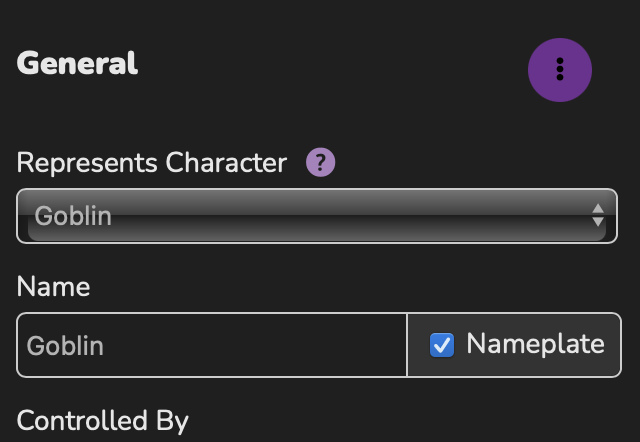Uncheck the Nameplate checkbox
The height and width of the screenshot is (442, 640).
[x=442, y=345]
